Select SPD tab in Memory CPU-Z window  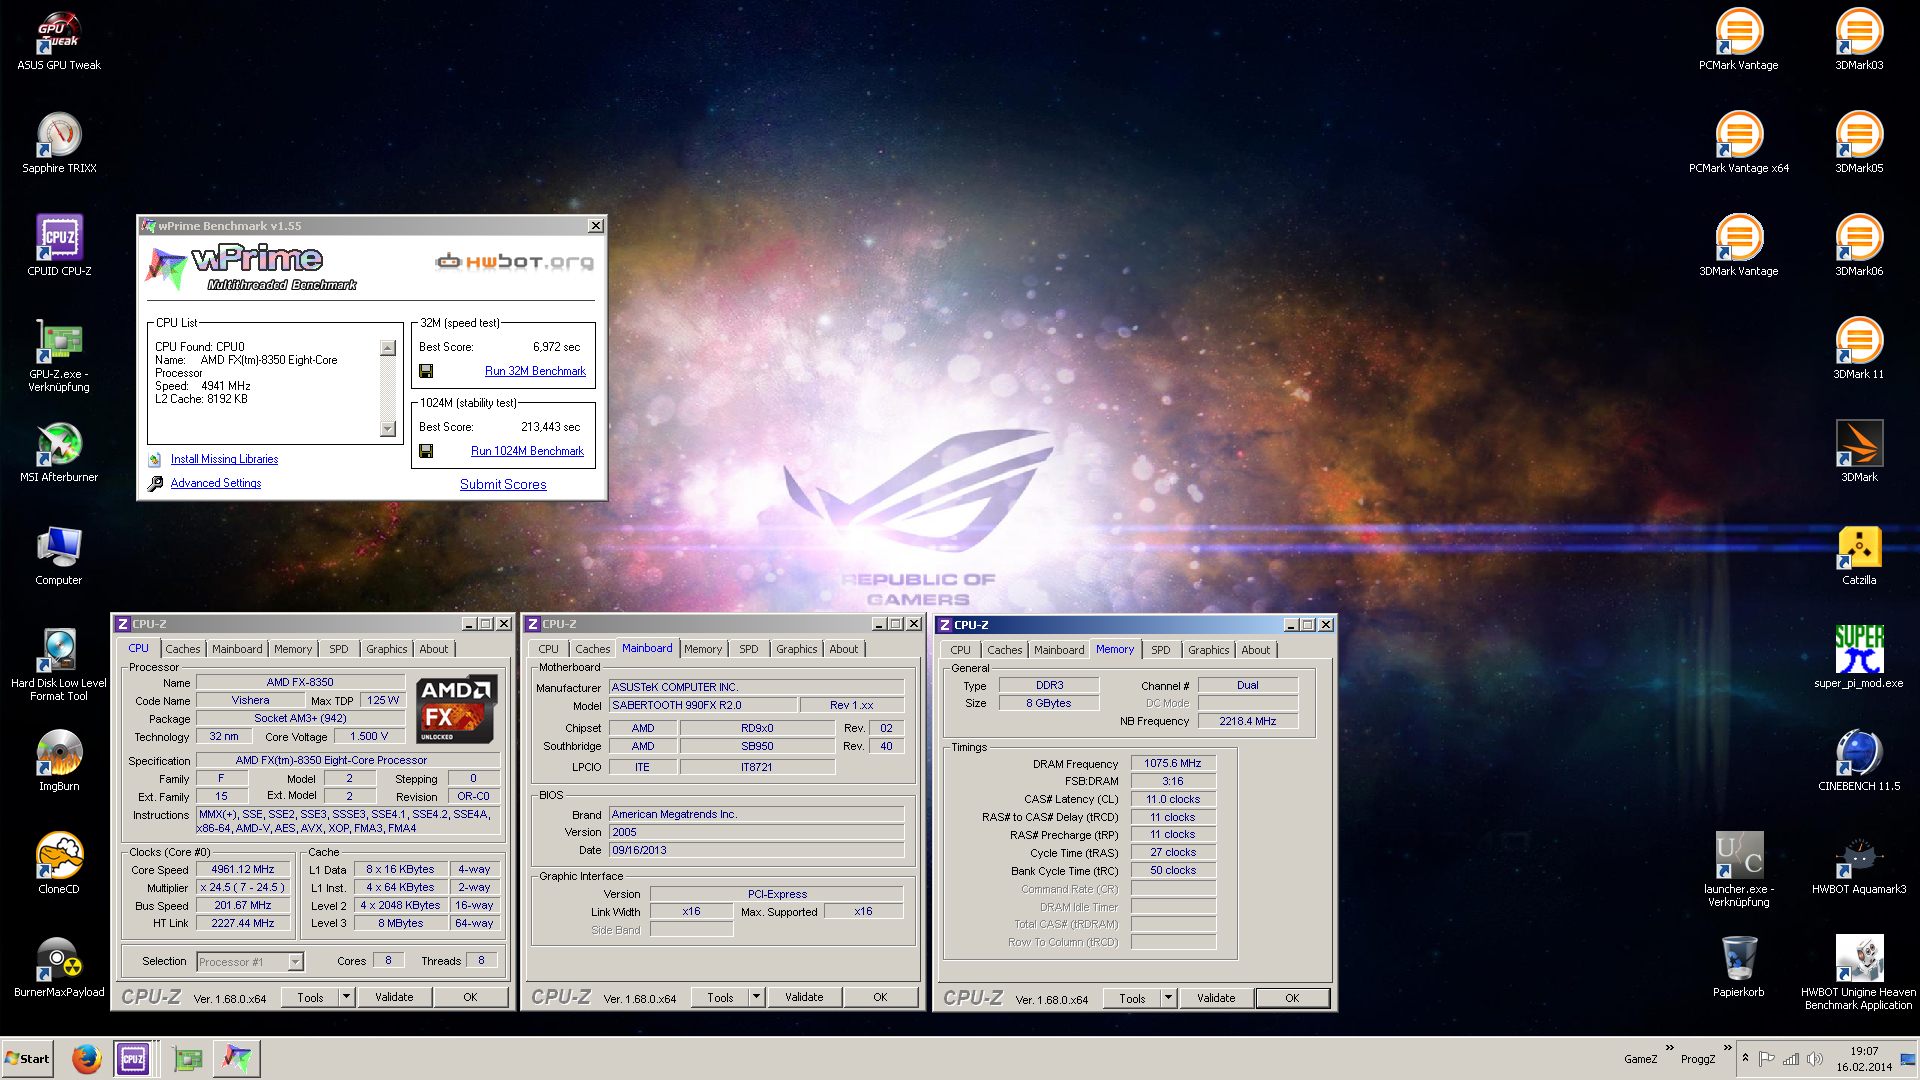click(x=1160, y=650)
